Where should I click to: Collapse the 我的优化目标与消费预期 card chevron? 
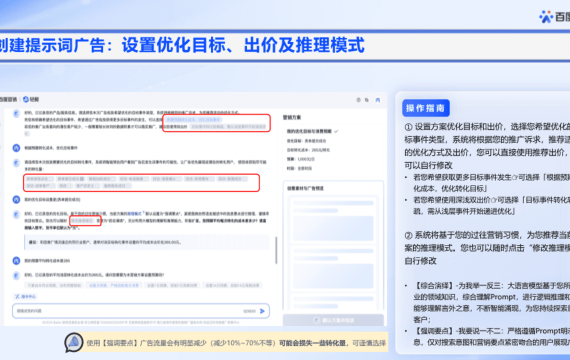(336, 131)
